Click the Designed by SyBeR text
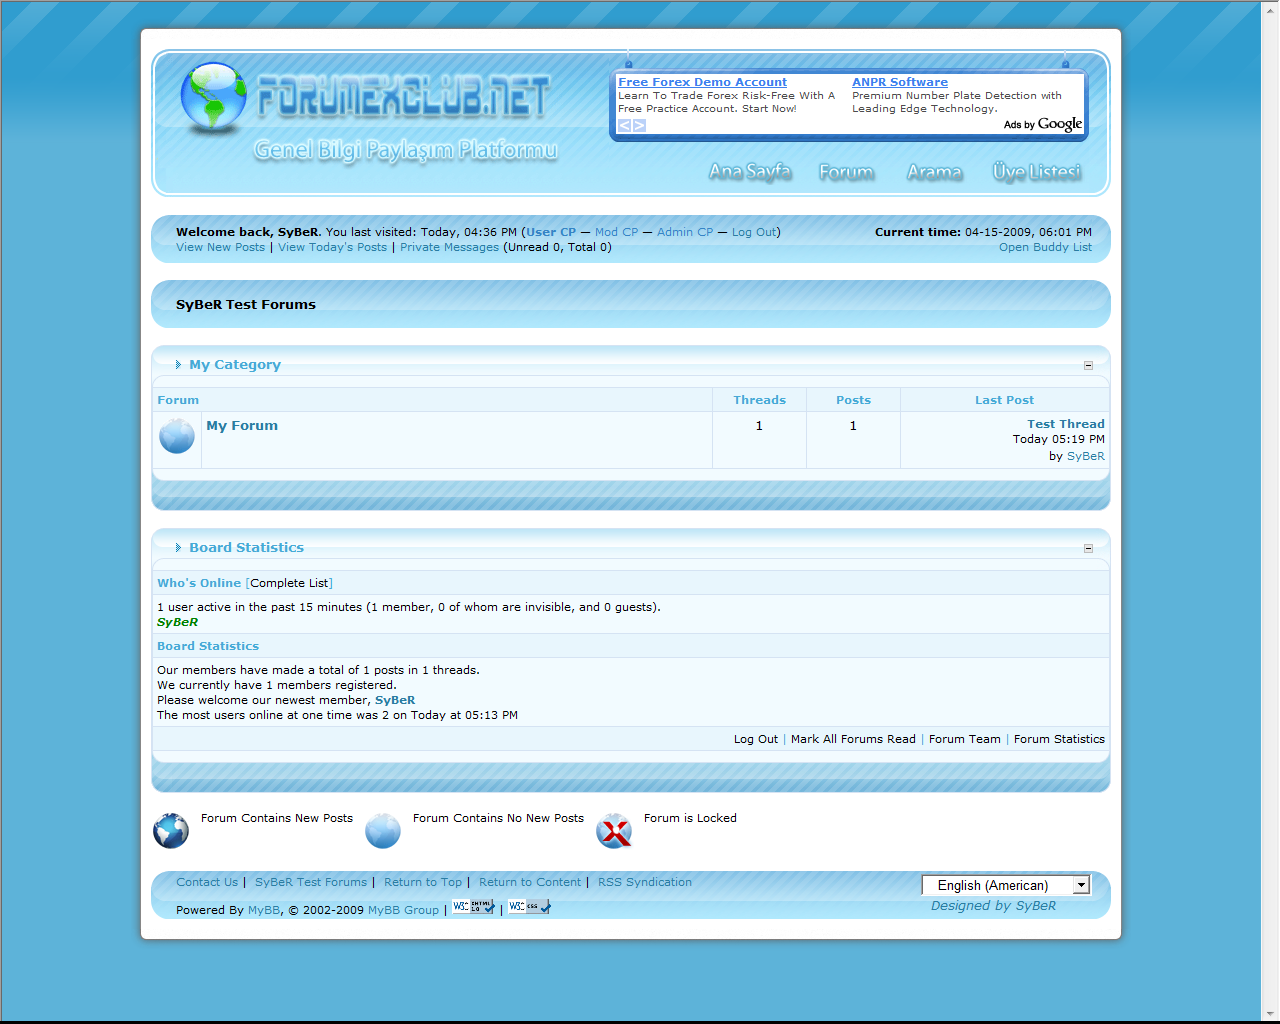Viewport: 1280px width, 1024px height. pos(993,906)
